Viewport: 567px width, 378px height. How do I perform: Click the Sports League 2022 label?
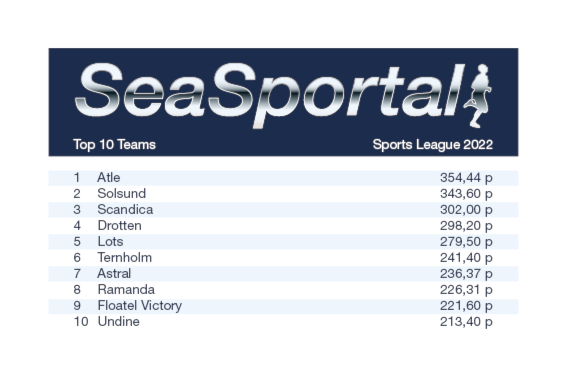432,145
